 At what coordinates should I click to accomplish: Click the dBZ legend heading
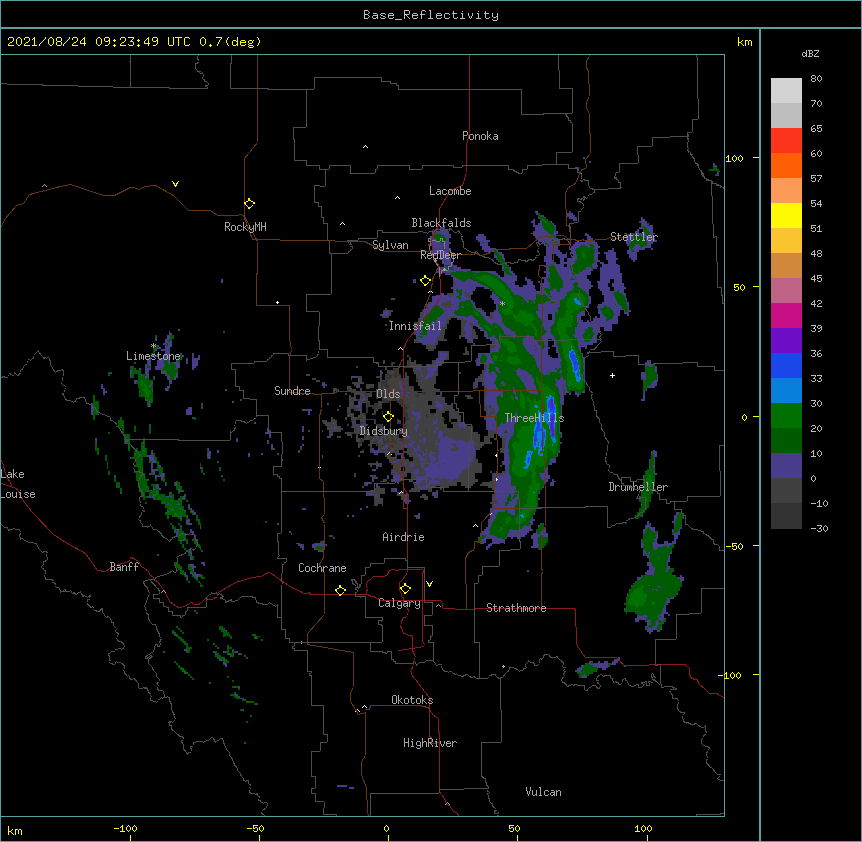click(x=810, y=54)
